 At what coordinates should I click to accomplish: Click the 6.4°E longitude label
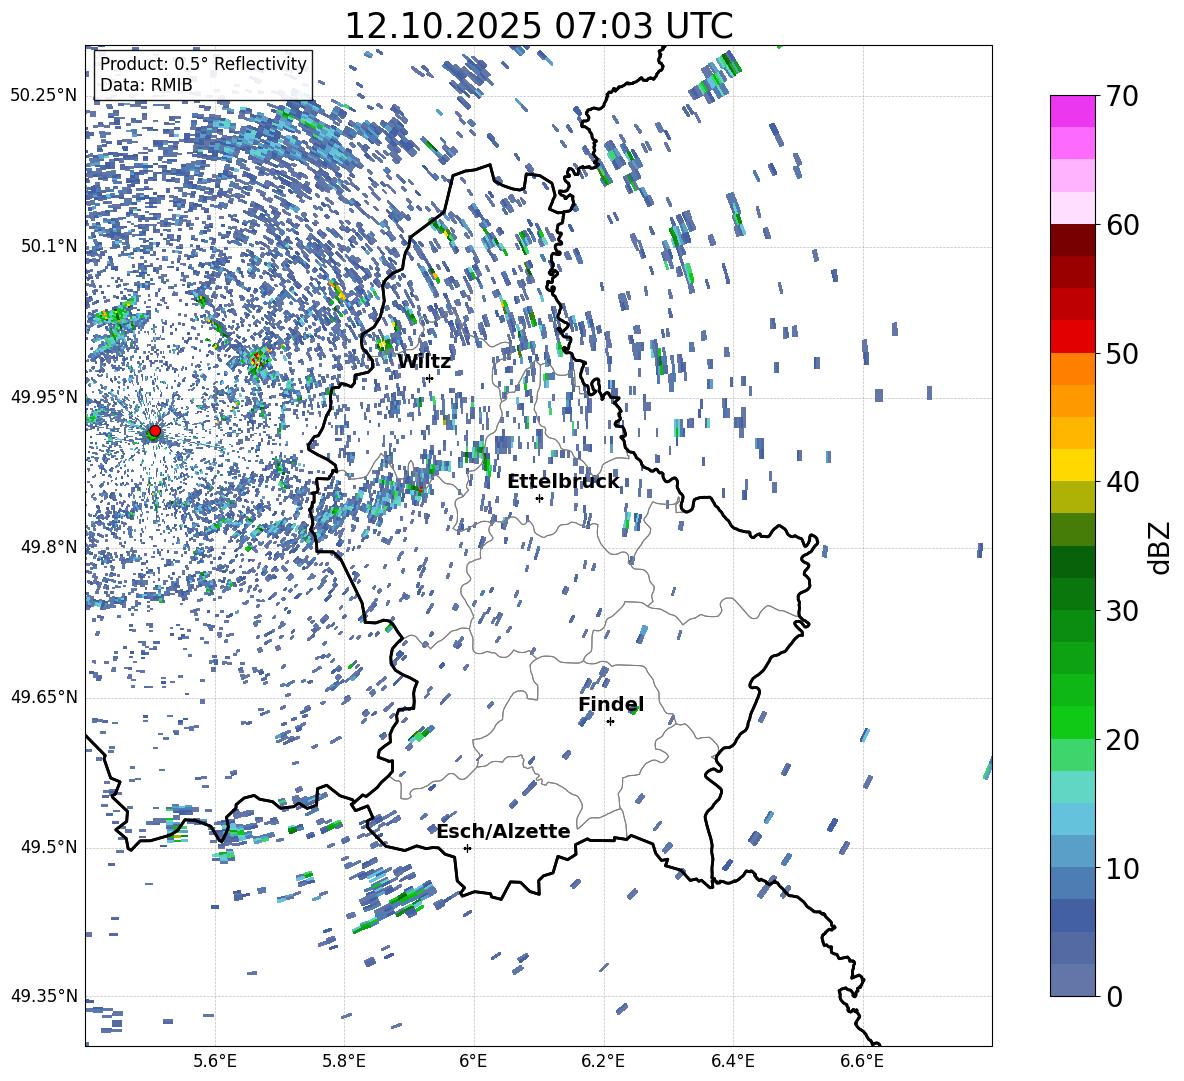pyautogui.click(x=732, y=1061)
